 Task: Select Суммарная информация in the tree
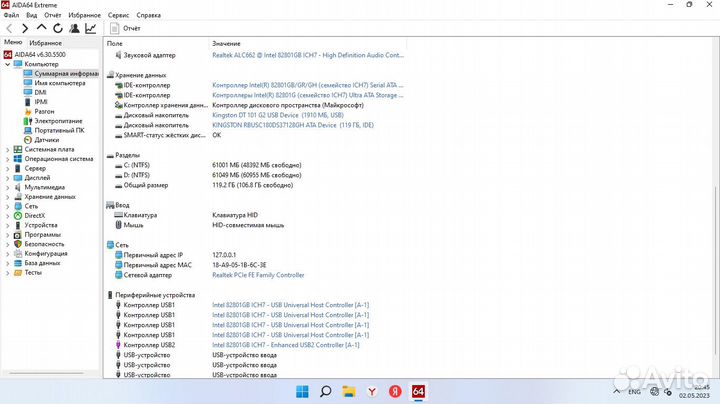(61, 73)
